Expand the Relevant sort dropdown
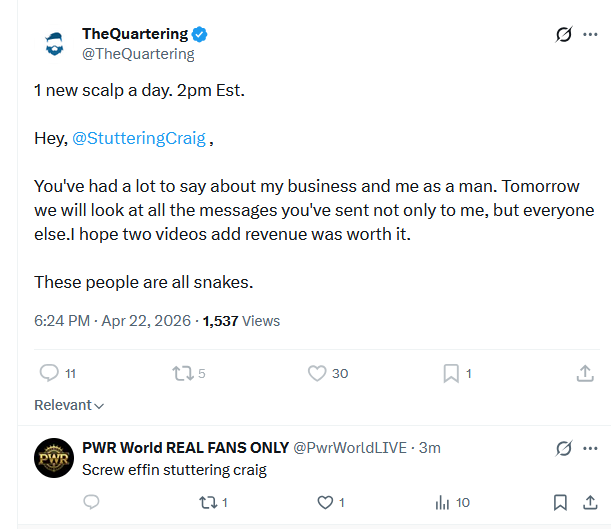 pos(69,405)
